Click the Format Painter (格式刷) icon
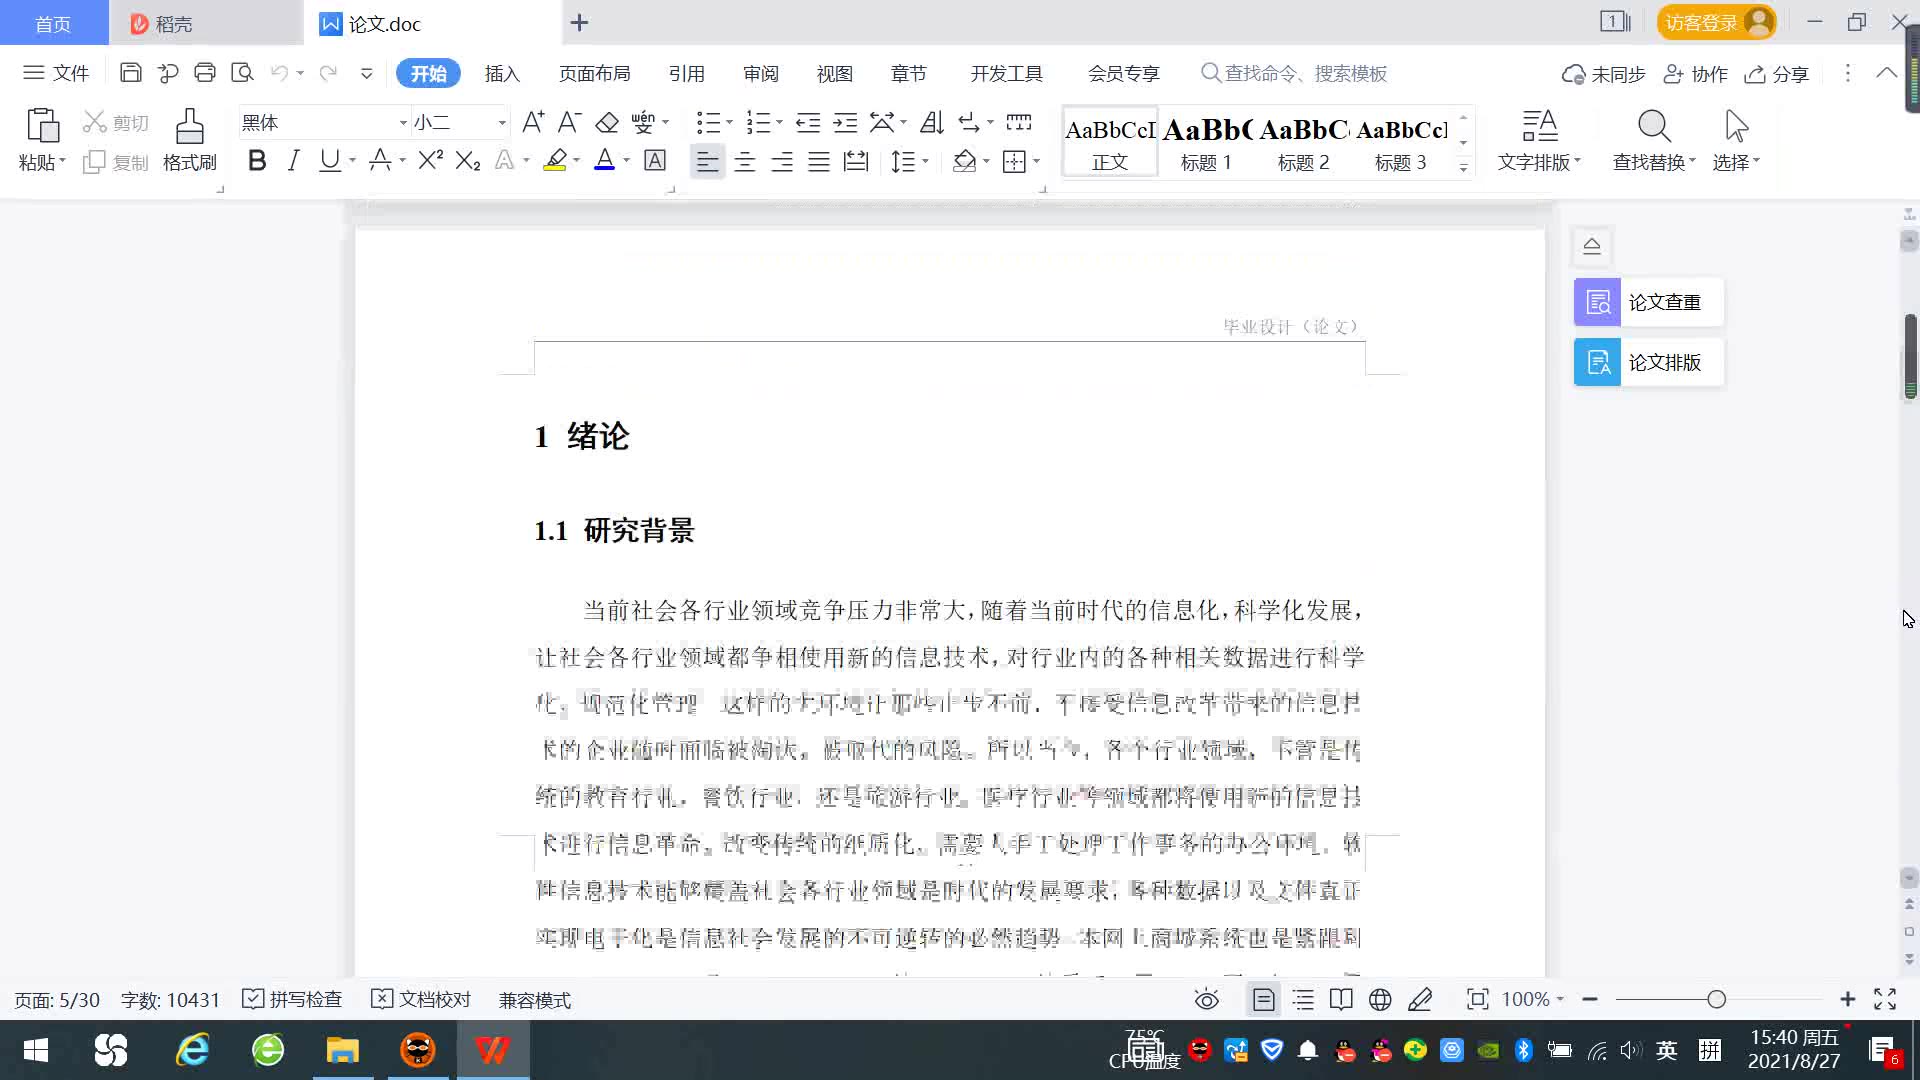Image resolution: width=1920 pixels, height=1080 pixels. point(189,140)
